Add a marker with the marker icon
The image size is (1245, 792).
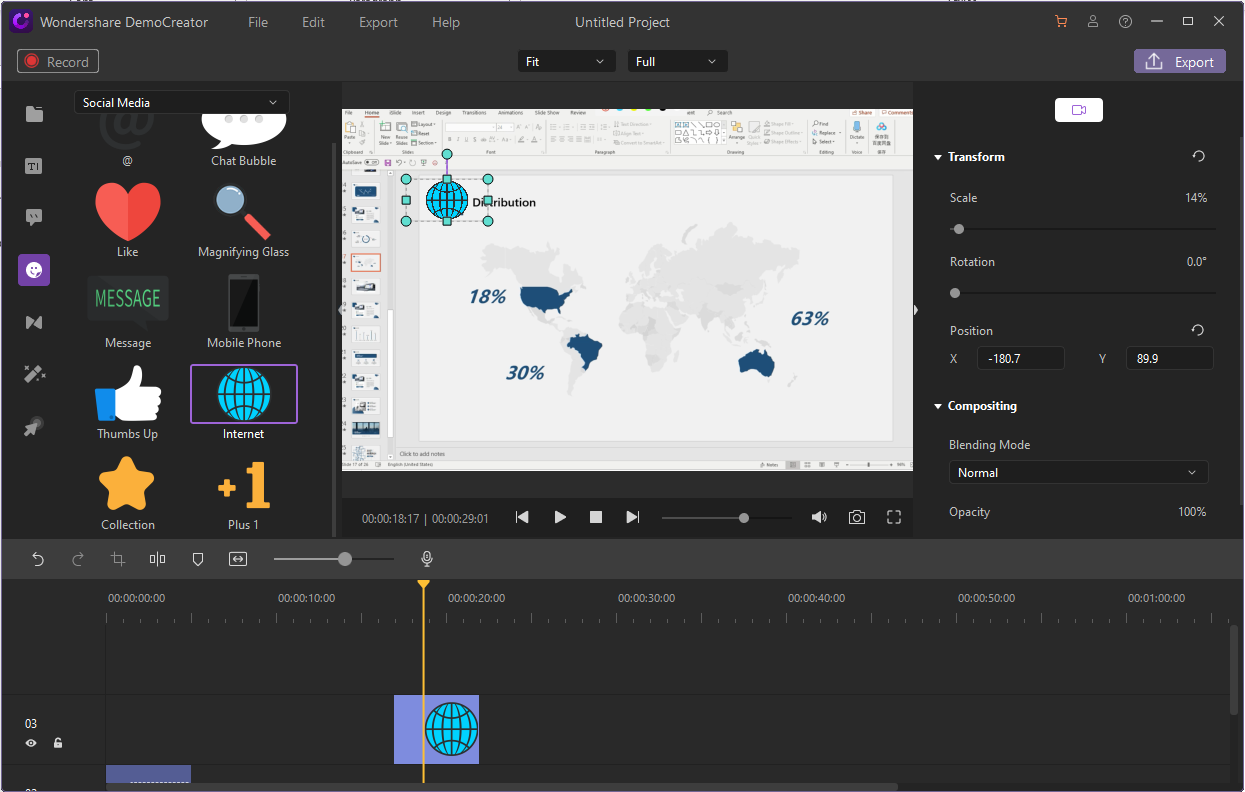pos(197,559)
